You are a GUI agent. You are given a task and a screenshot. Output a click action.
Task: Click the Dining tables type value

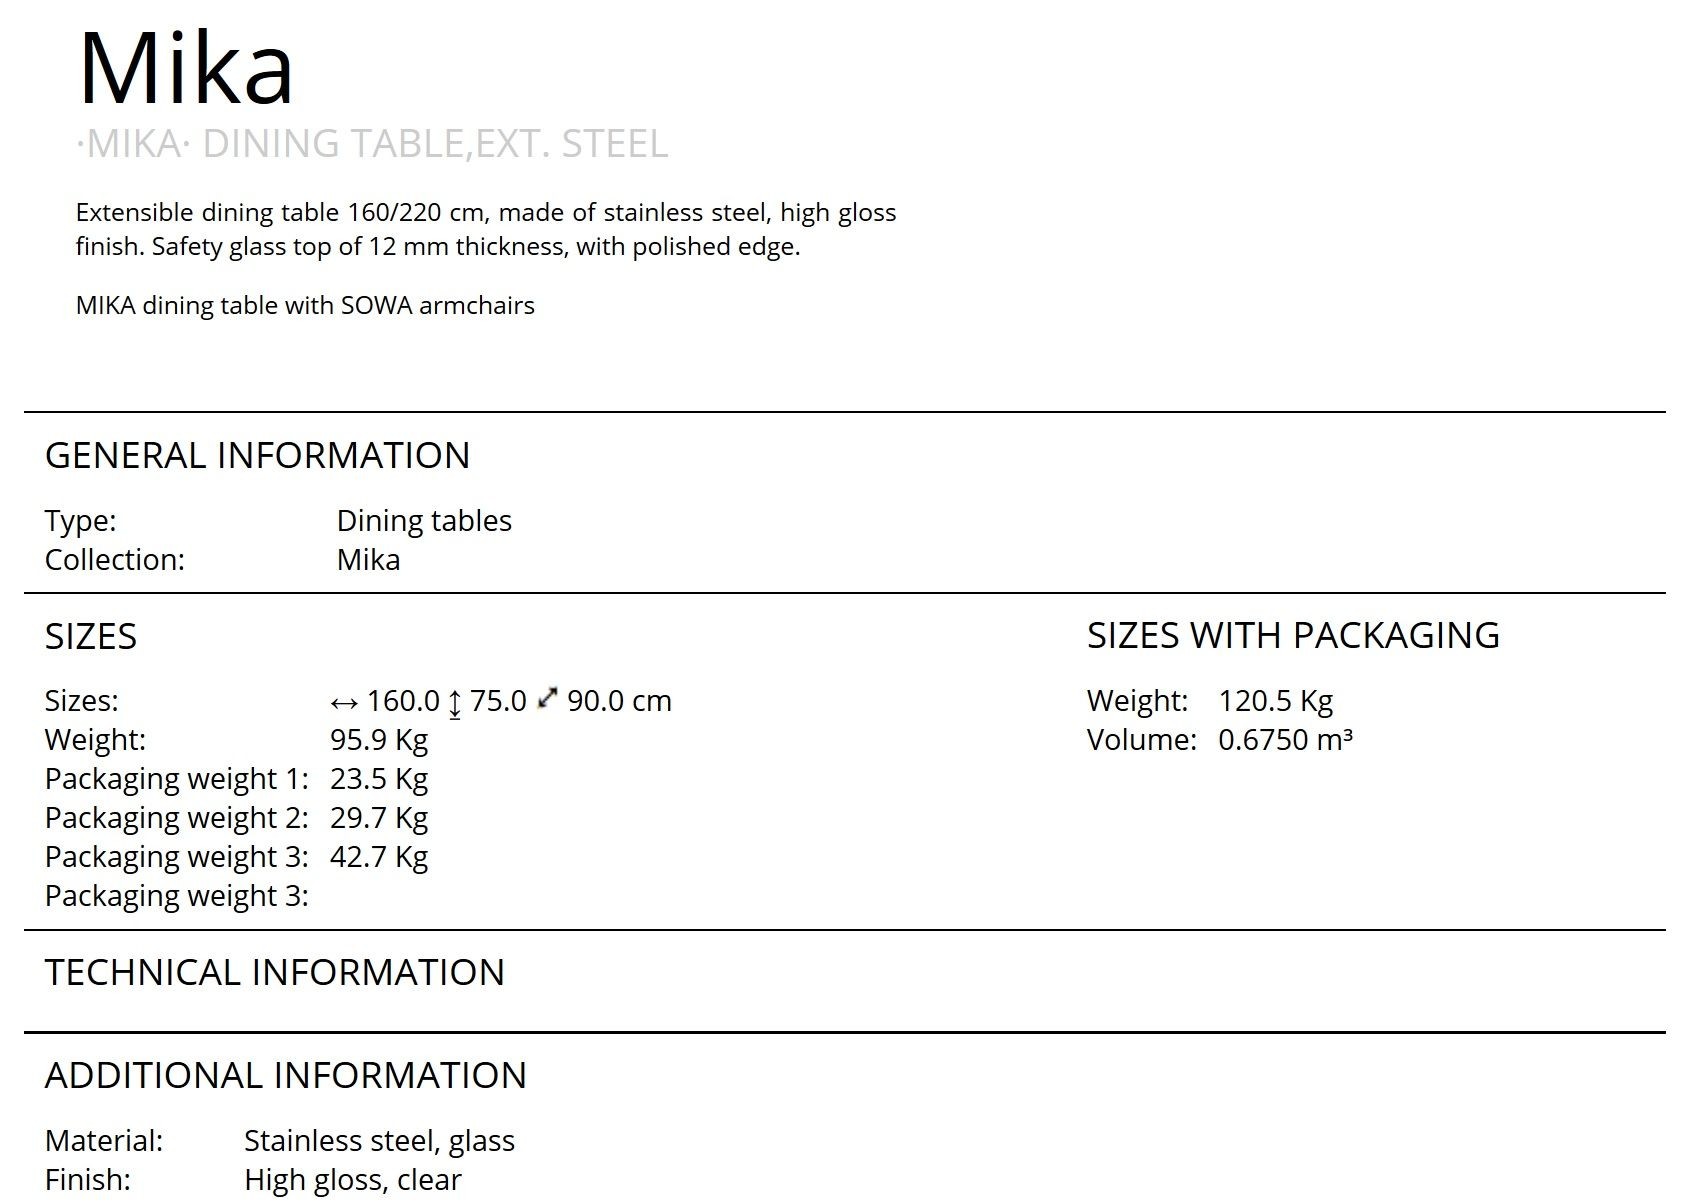(424, 521)
